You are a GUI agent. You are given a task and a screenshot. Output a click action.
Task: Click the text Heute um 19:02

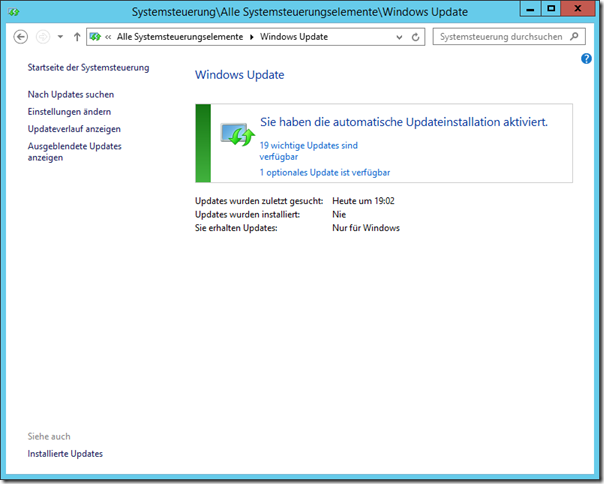click(x=363, y=201)
